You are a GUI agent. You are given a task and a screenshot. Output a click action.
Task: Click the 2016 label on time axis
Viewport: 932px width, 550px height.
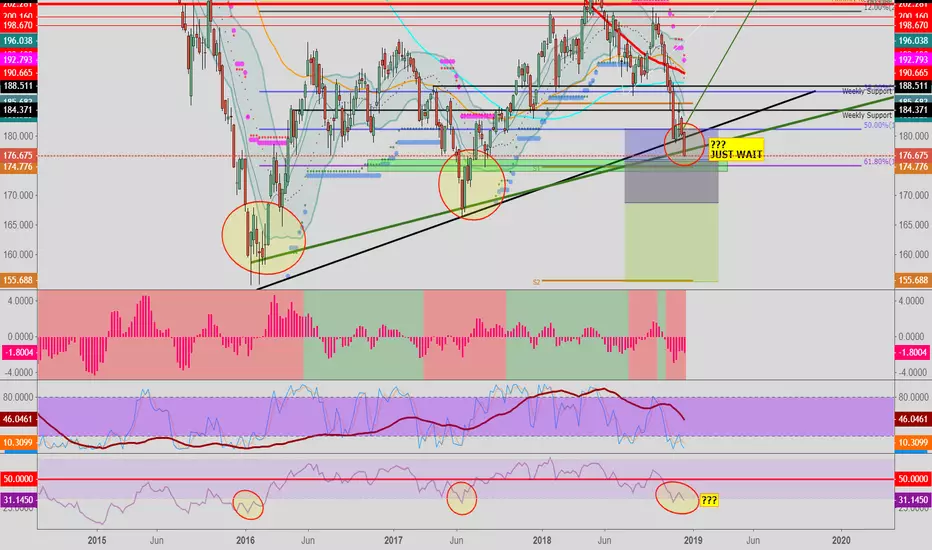[x=245, y=540]
